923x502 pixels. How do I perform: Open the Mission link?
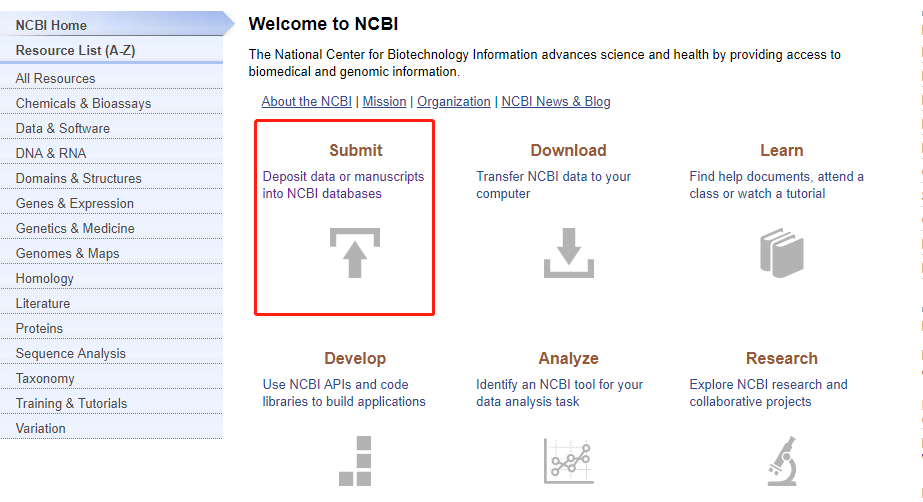[x=384, y=101]
